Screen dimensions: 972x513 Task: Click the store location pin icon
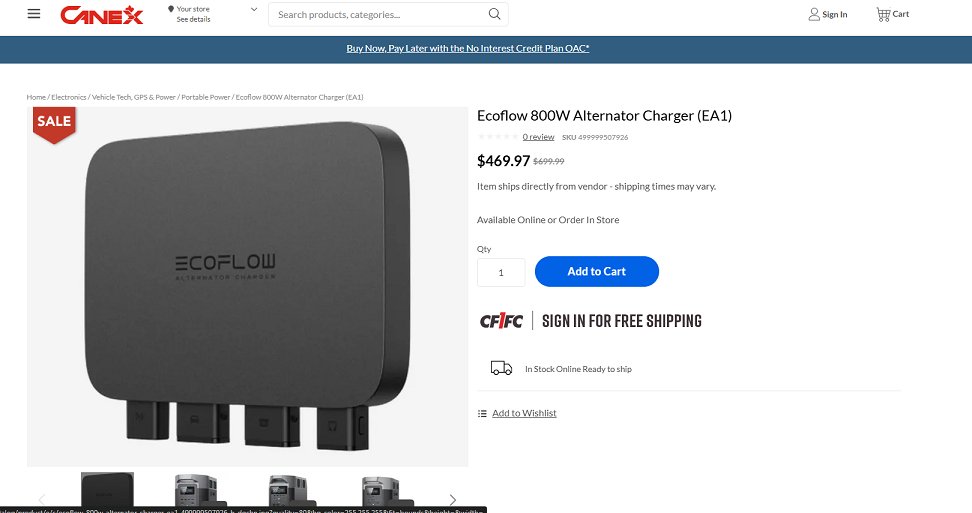coord(170,9)
